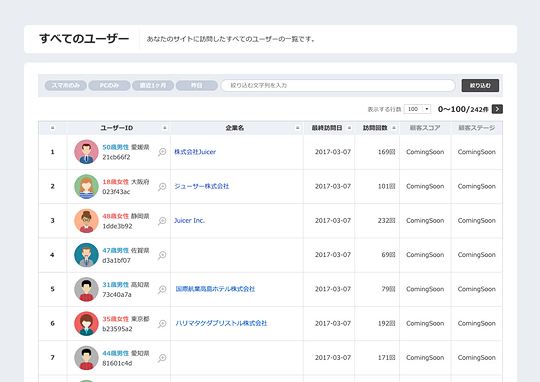Open sort menu on ユーザーID column
This screenshot has height=382, width=540.
point(165,128)
